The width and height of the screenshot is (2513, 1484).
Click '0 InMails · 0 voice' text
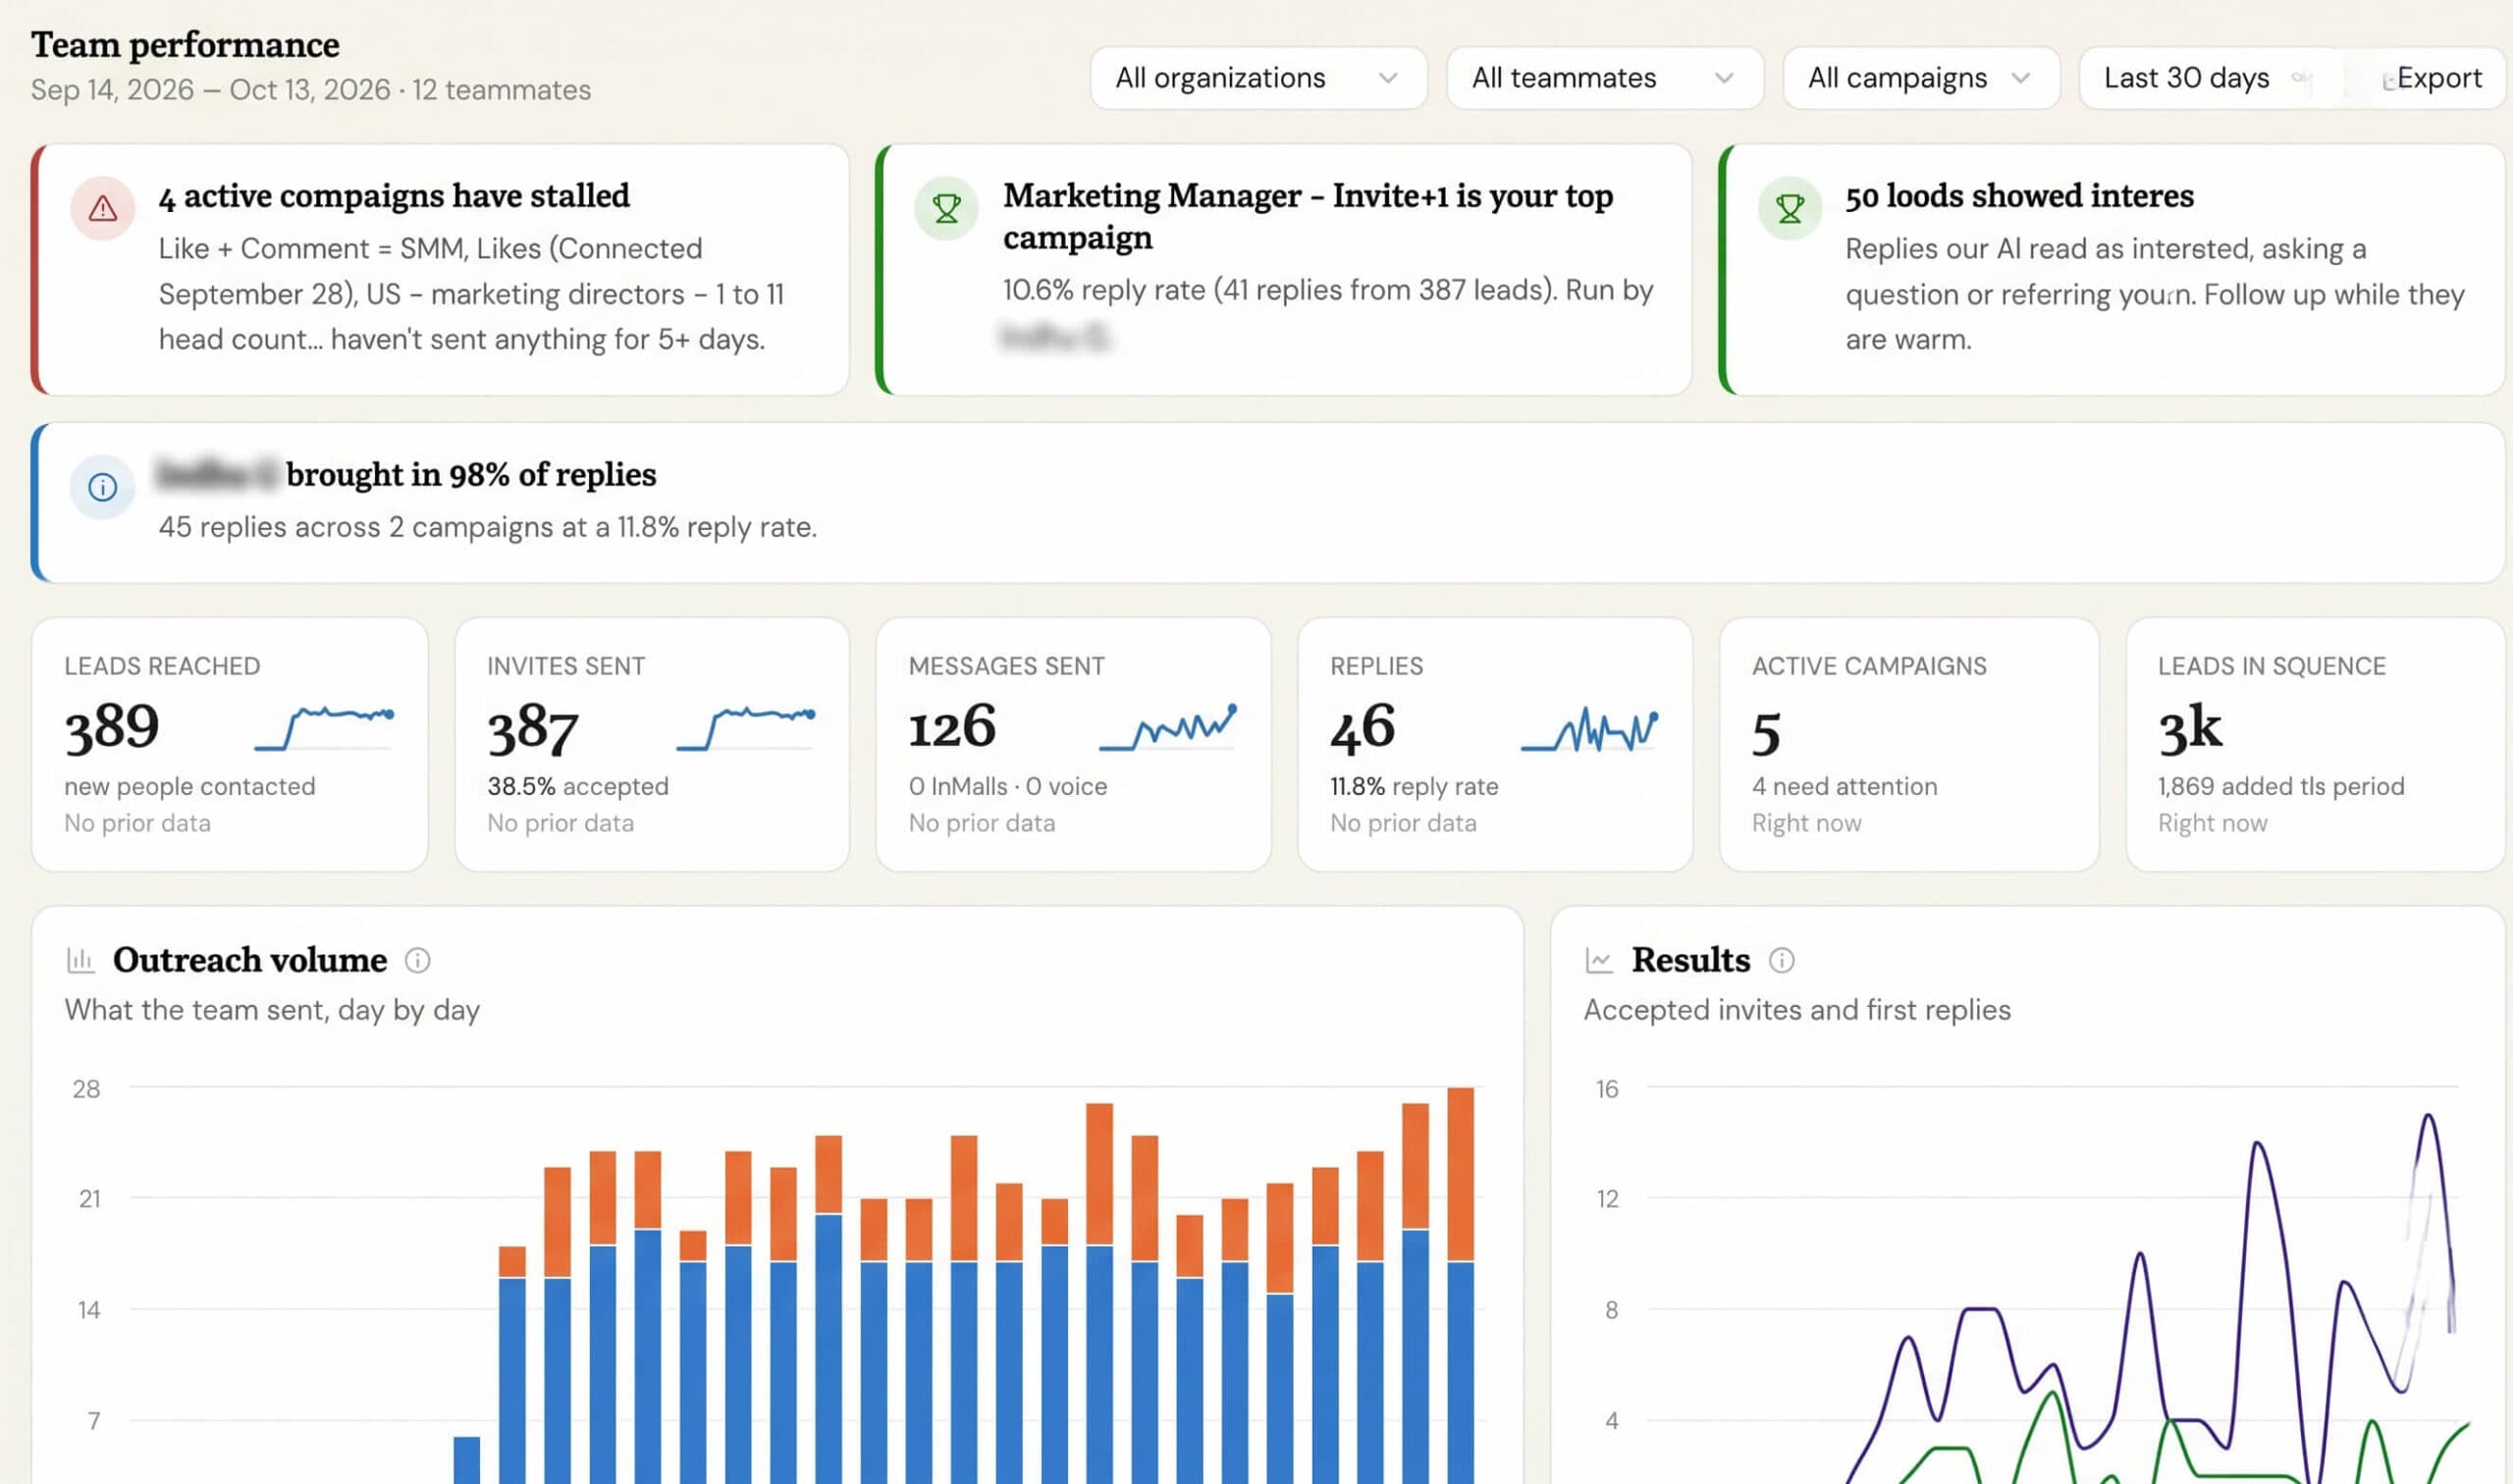1008,786
